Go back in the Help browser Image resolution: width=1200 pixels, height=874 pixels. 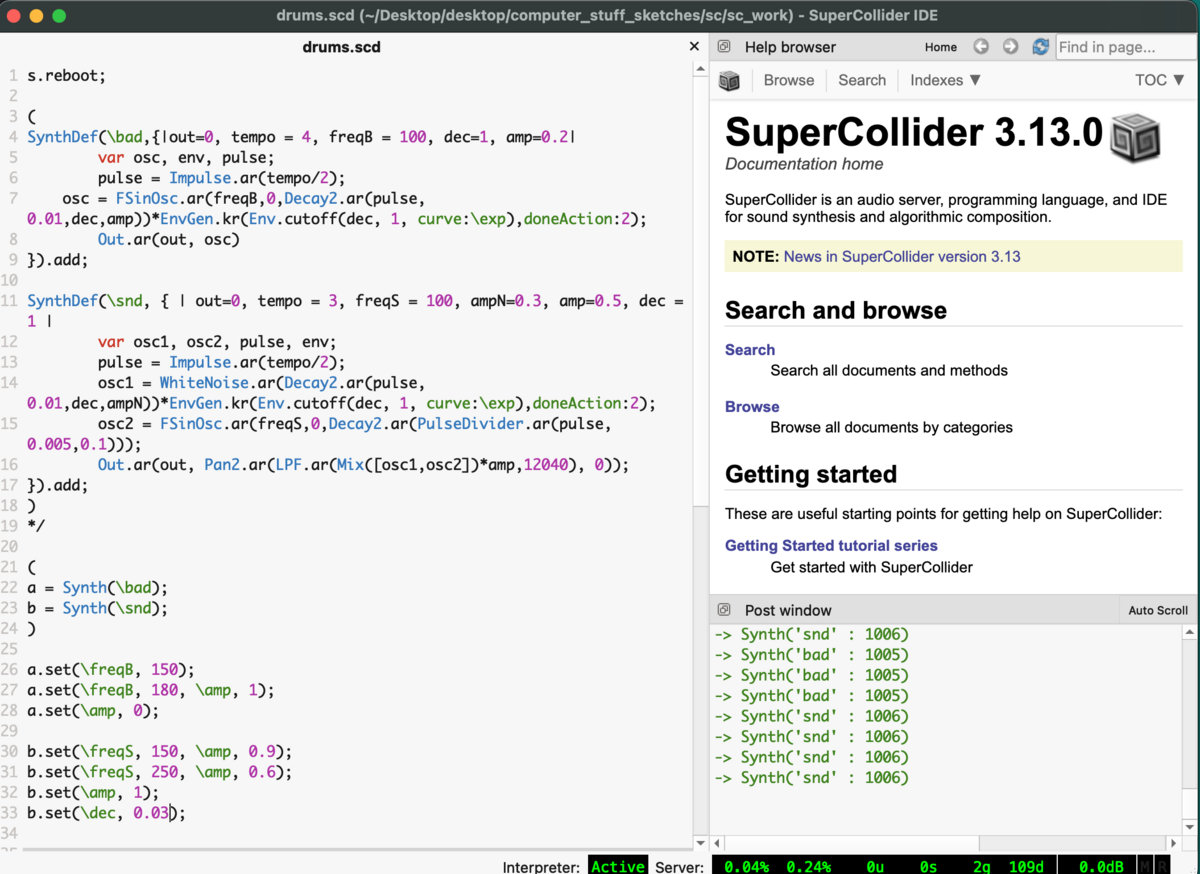click(x=981, y=47)
